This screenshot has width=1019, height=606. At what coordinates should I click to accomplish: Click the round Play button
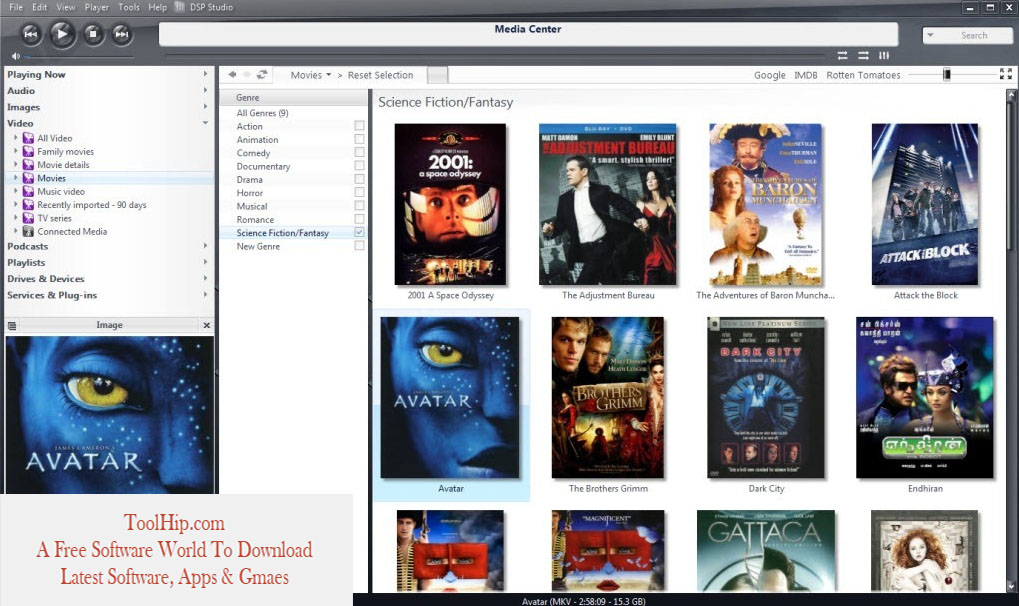click(62, 33)
